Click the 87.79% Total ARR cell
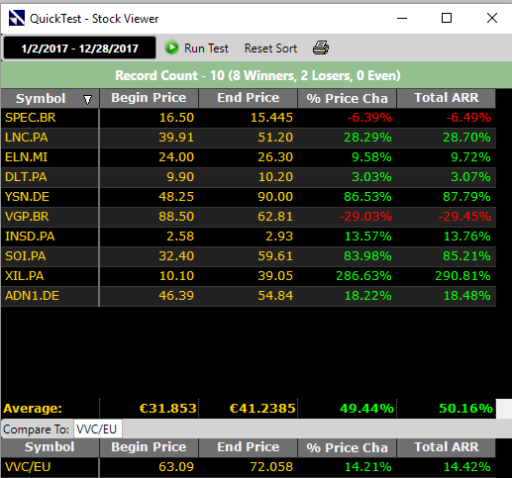Image resolution: width=512 pixels, height=478 pixels. tap(467, 197)
